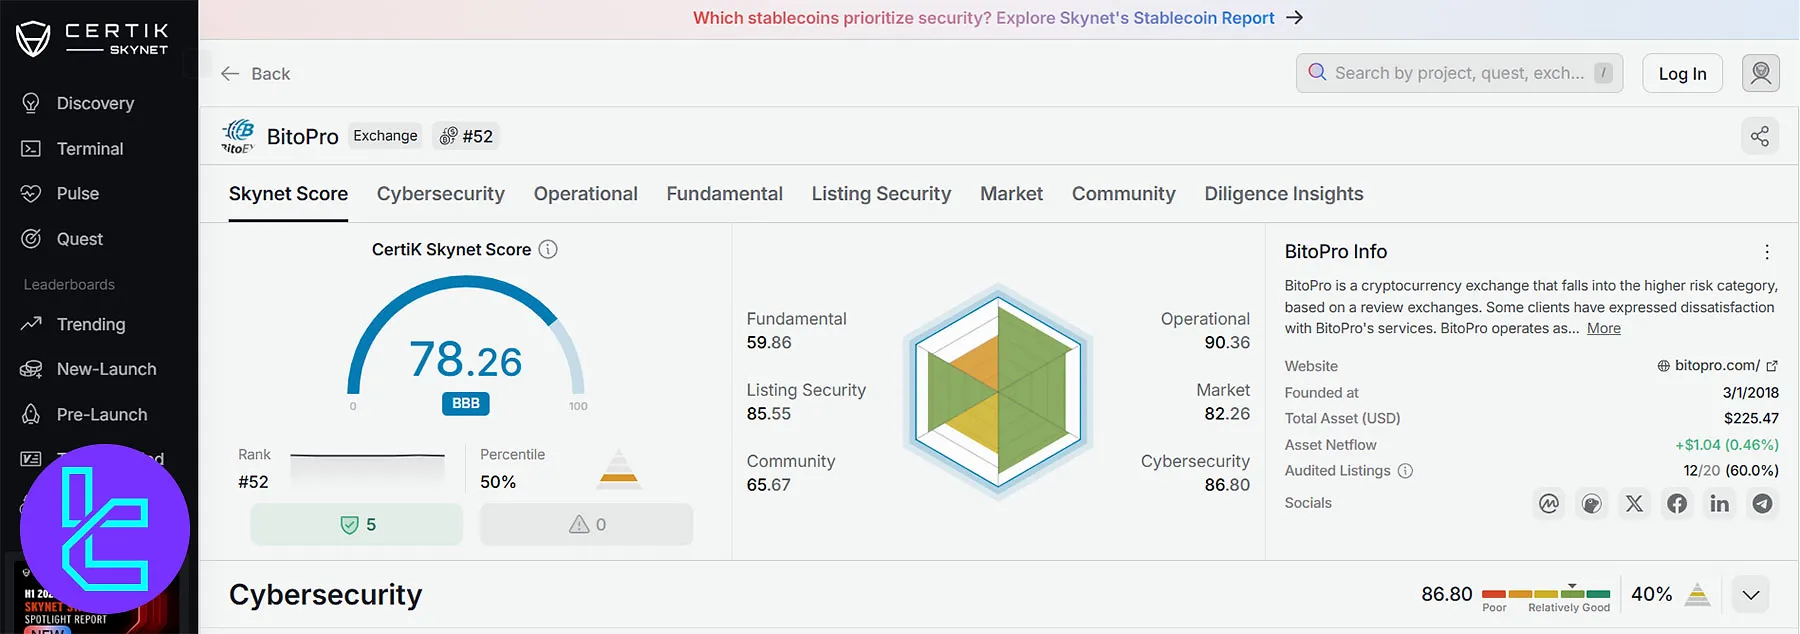Click the 40% pyramid icon

1697,594
